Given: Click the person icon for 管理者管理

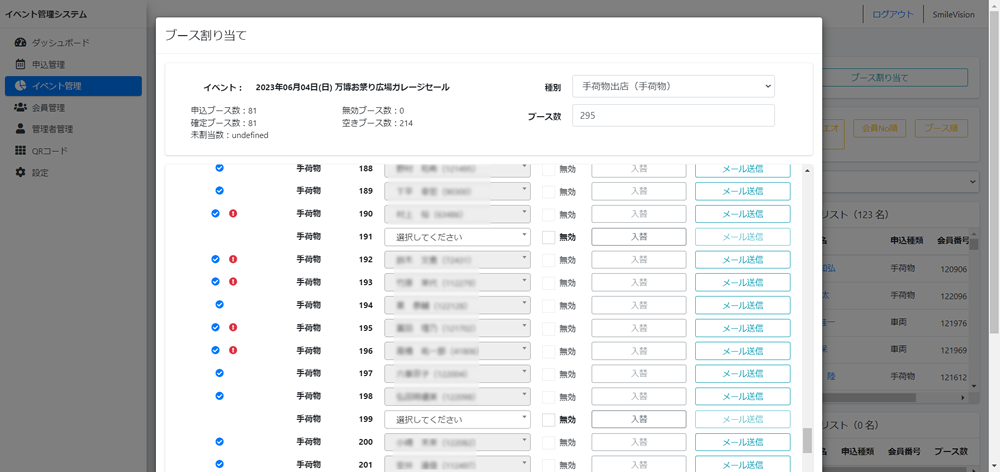Looking at the screenshot, I should click(20, 129).
